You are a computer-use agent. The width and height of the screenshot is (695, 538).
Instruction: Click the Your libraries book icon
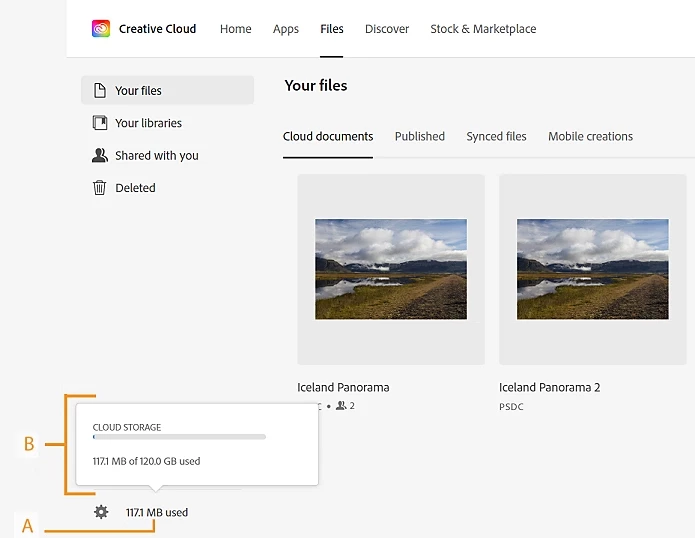point(100,123)
